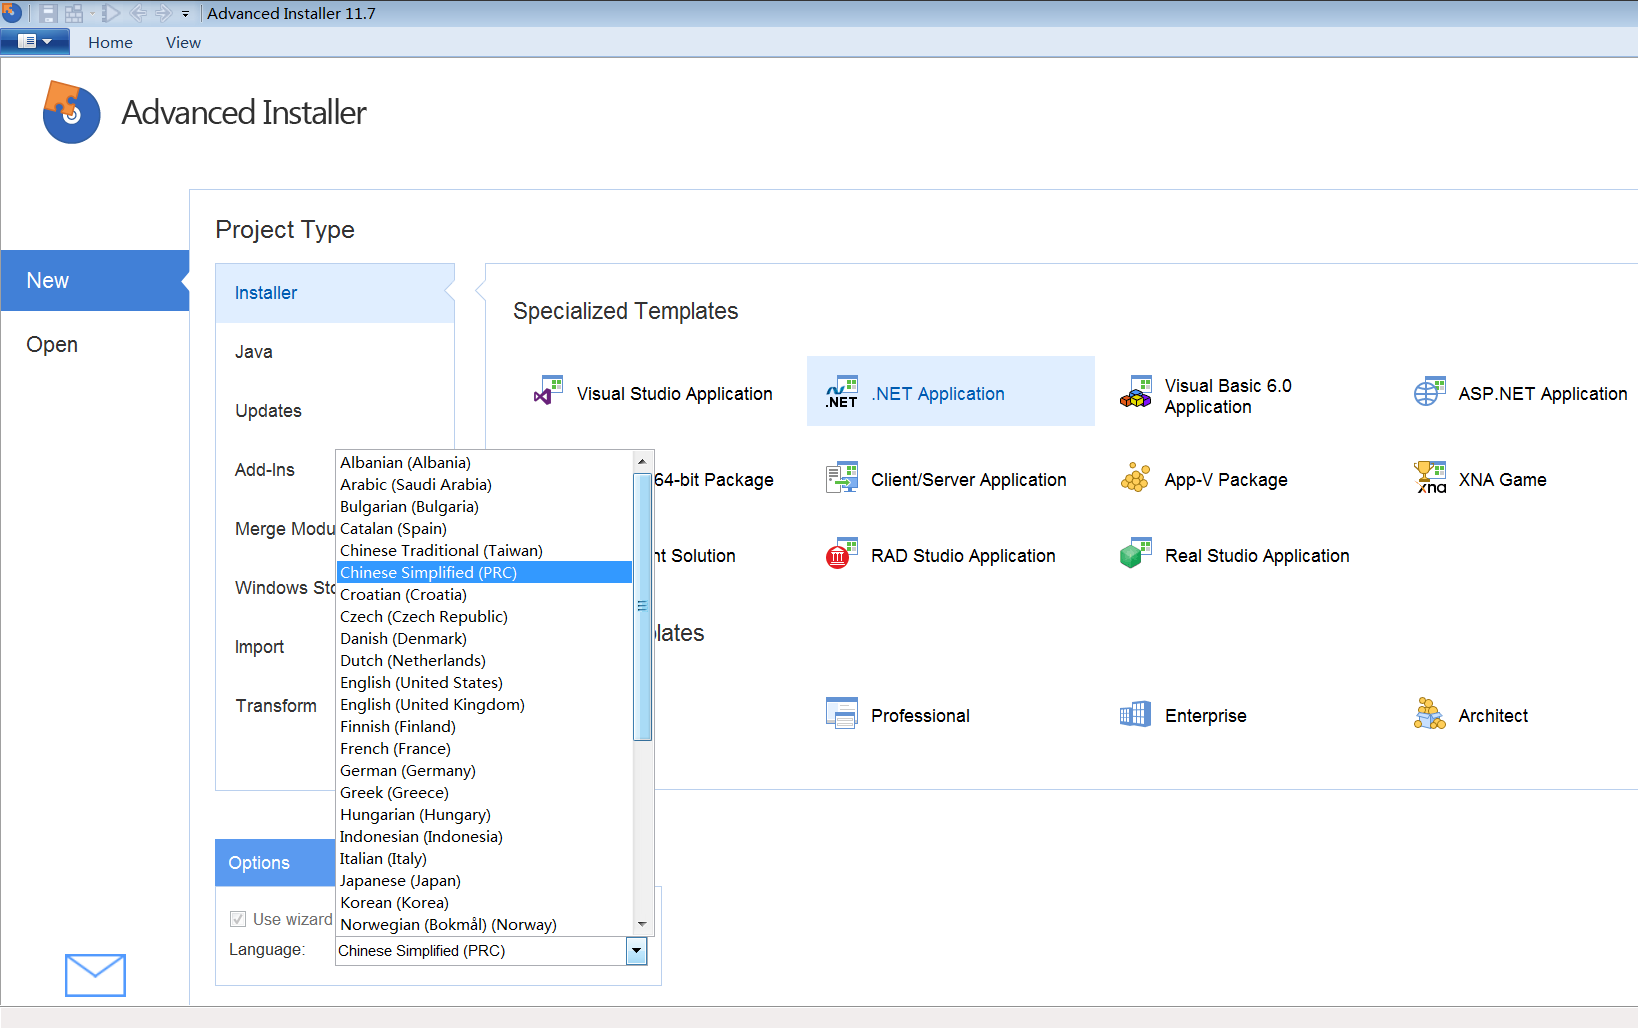Choose Croatian (Croatia) language

485,594
